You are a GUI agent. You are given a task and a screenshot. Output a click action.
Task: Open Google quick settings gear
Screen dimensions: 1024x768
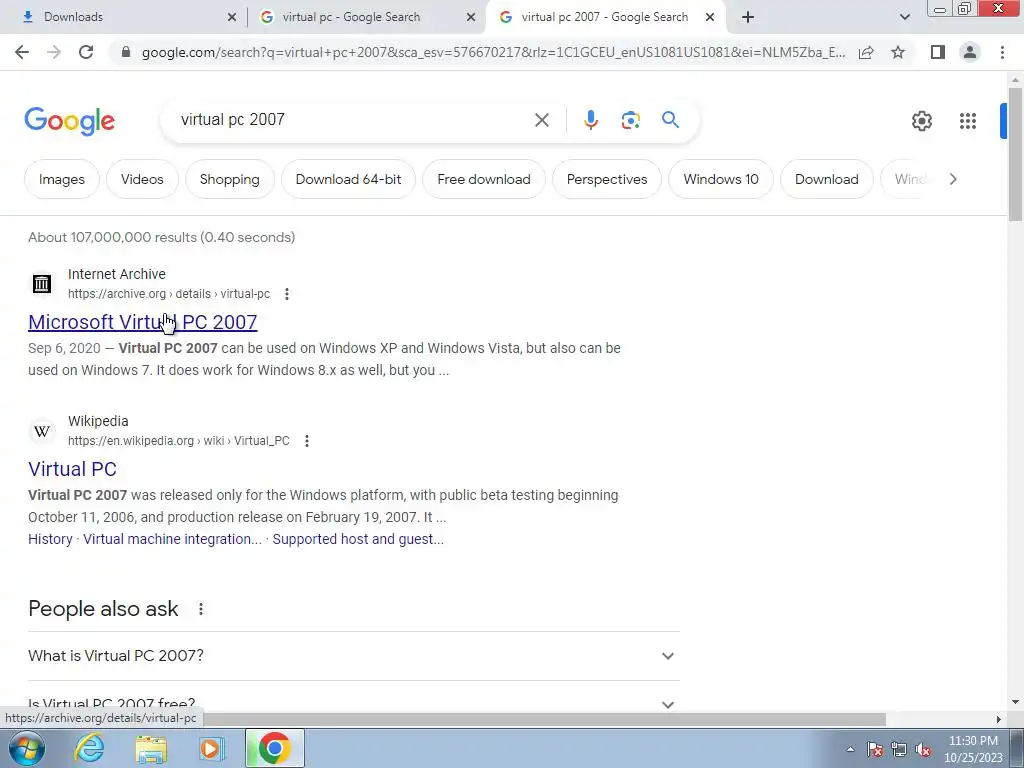(921, 121)
